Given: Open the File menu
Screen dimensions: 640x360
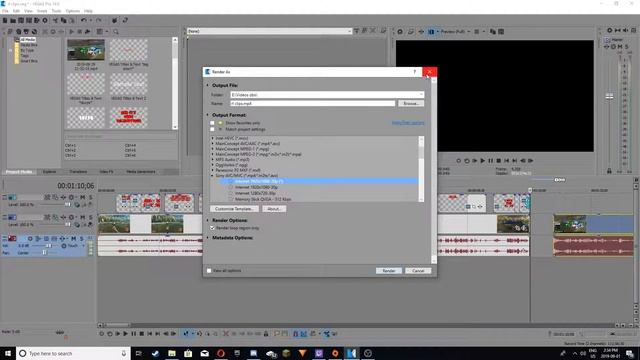Looking at the screenshot, I should pyautogui.click(x=5, y=11).
